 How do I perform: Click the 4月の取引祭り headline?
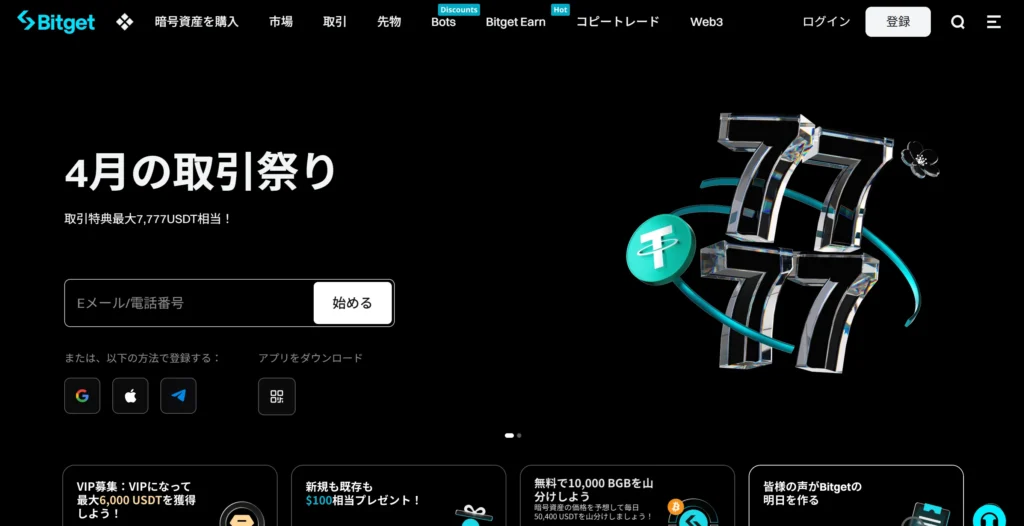pos(200,172)
